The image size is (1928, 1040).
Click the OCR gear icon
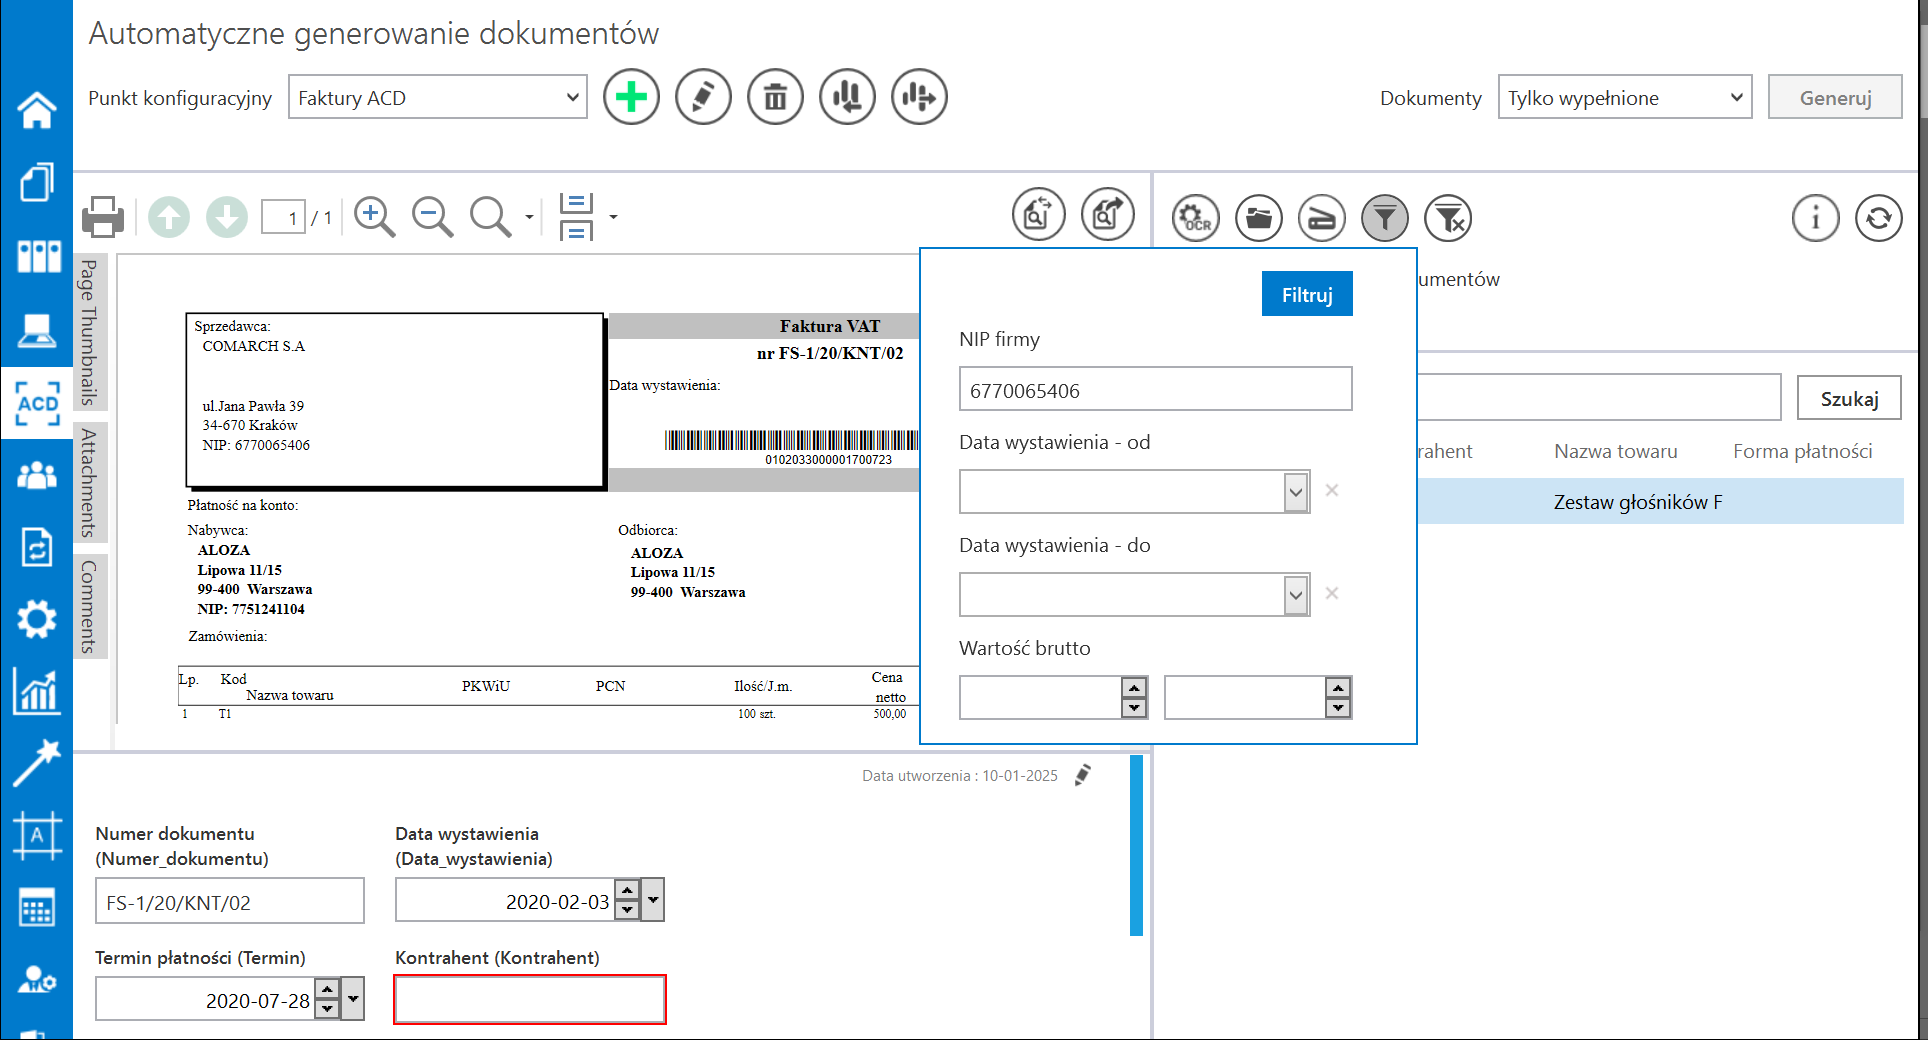(1195, 217)
